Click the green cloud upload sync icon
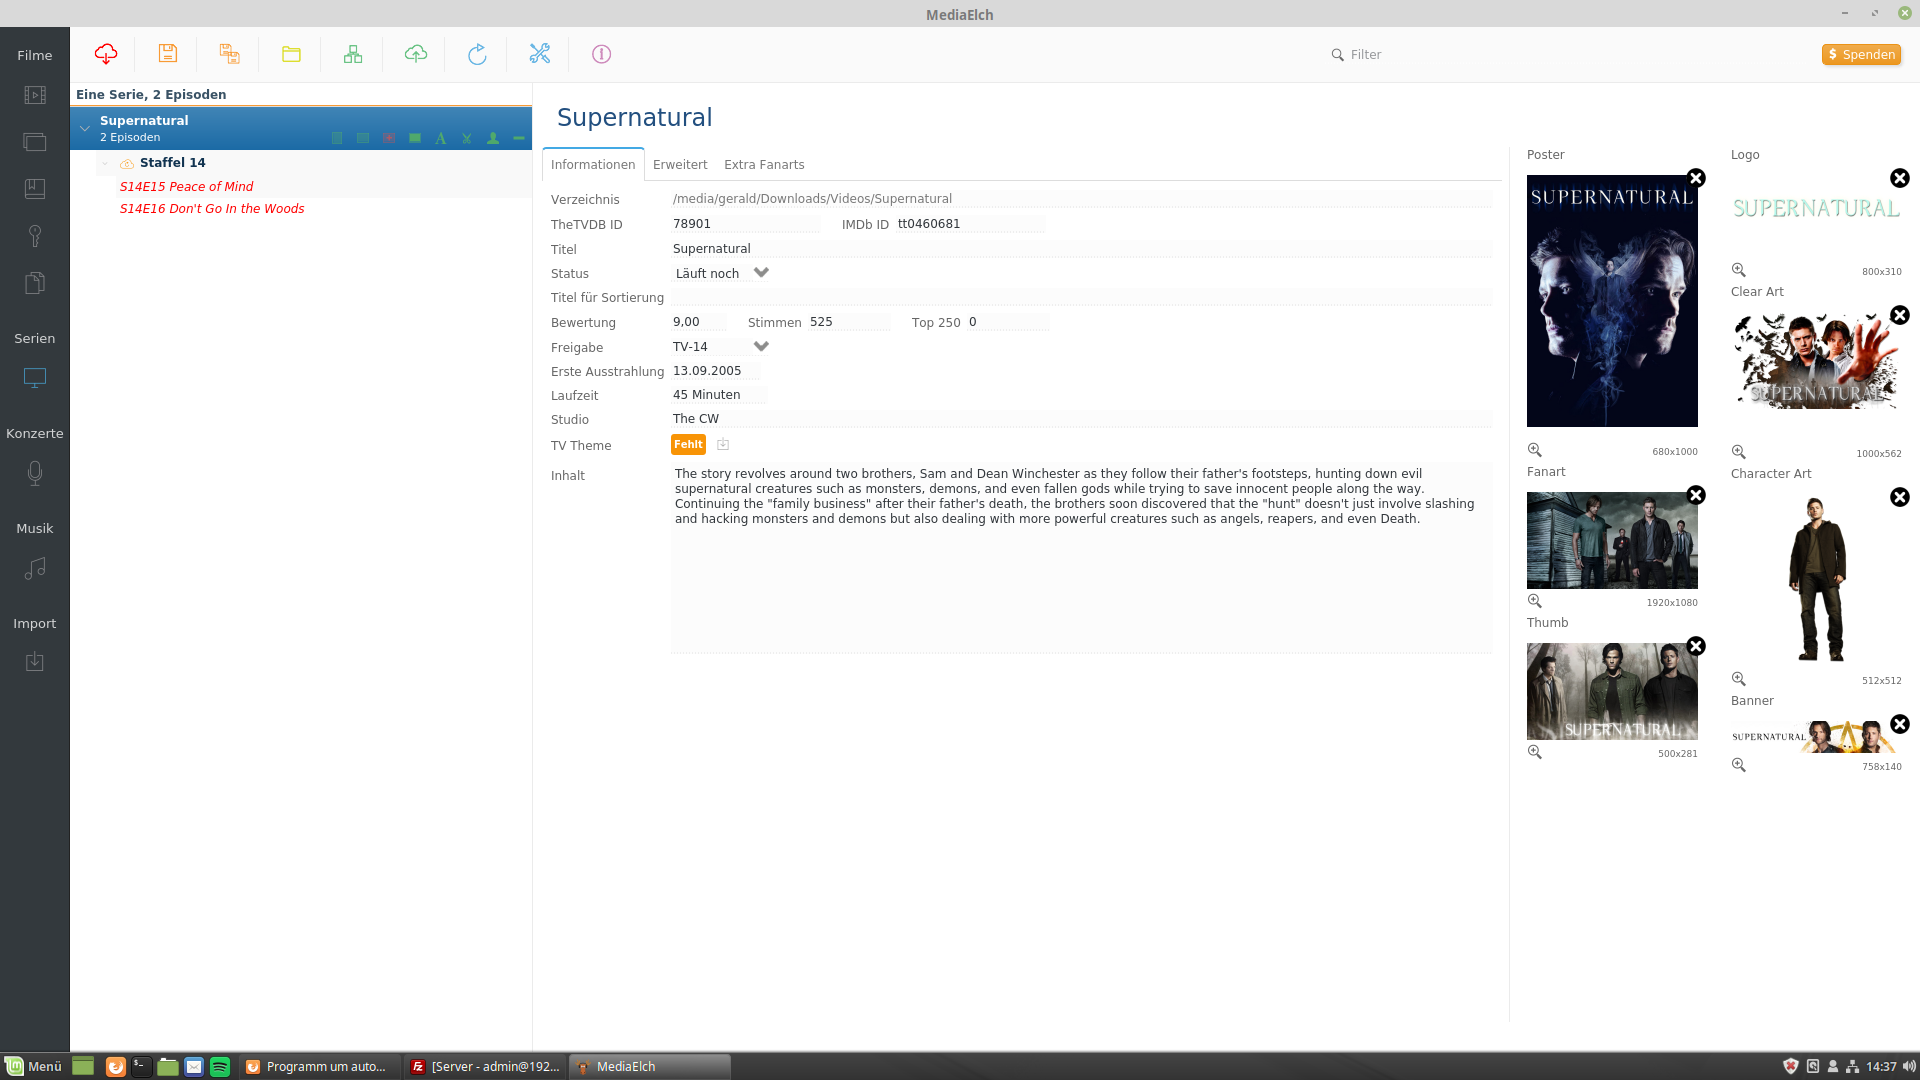Image resolution: width=1920 pixels, height=1080 pixels. click(x=416, y=54)
